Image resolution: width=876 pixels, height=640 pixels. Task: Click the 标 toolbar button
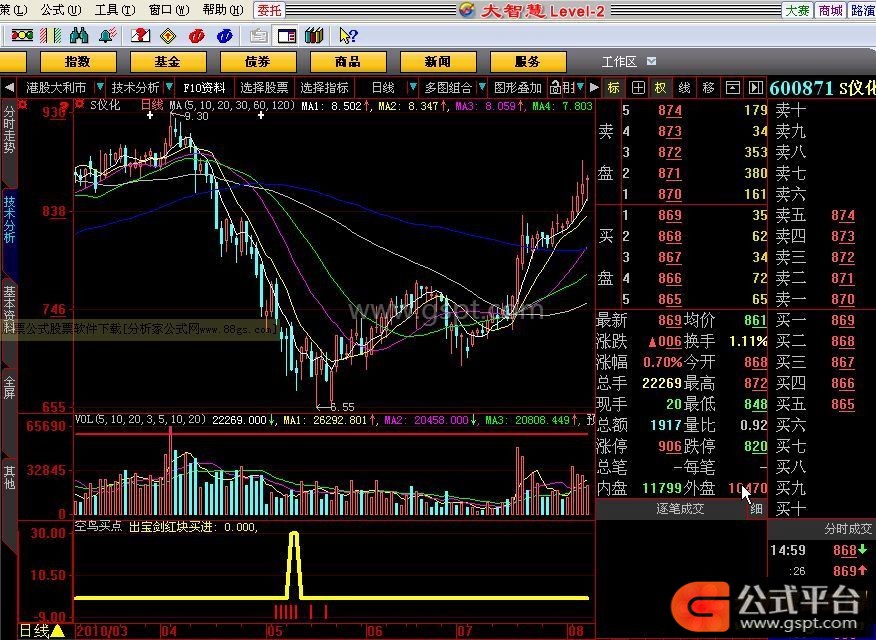613,88
